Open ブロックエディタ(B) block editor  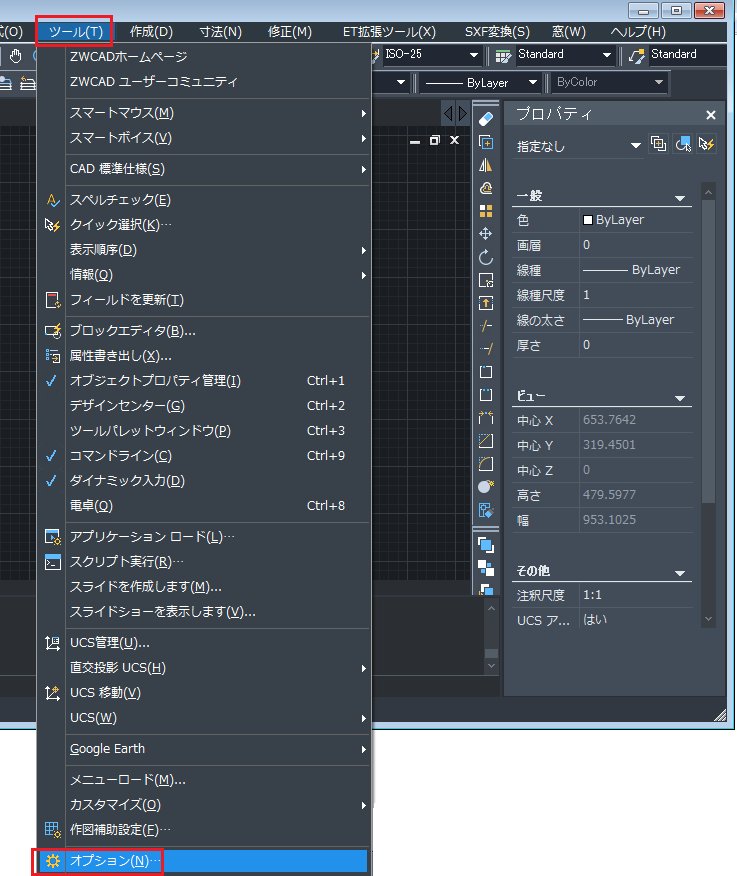click(x=205, y=331)
